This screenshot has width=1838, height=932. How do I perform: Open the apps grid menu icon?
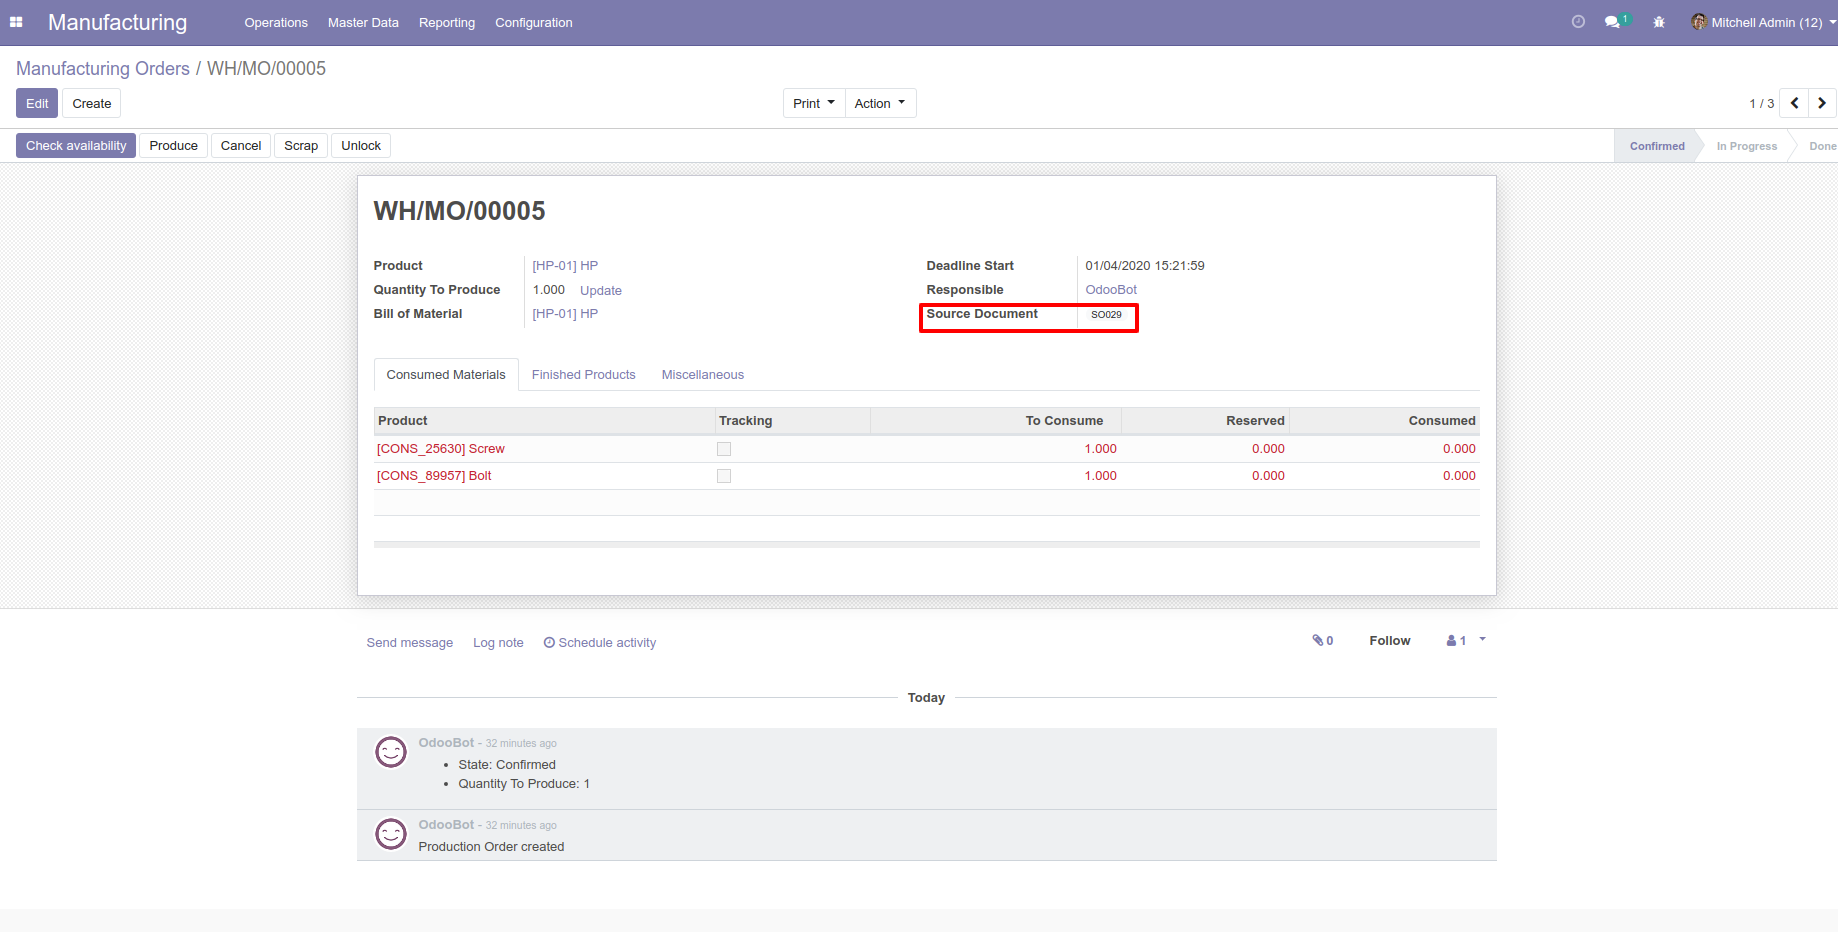click(16, 22)
